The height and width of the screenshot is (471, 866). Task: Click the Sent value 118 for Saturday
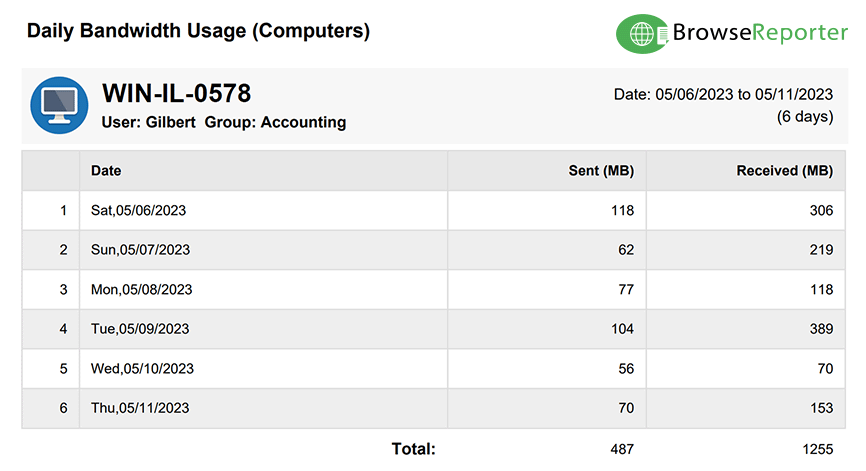pyautogui.click(x=622, y=210)
